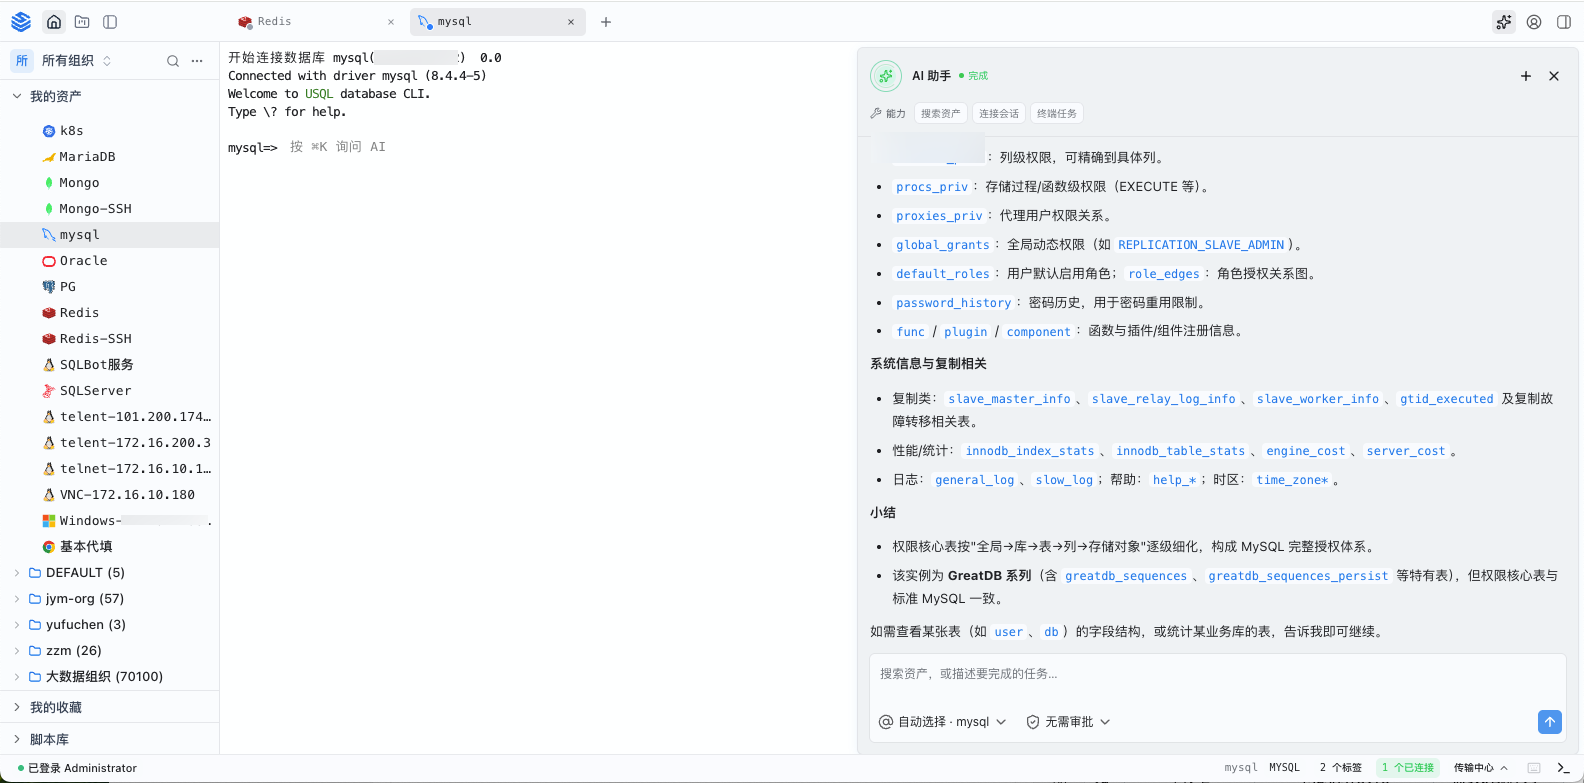Close the Redis tab

click(x=391, y=22)
